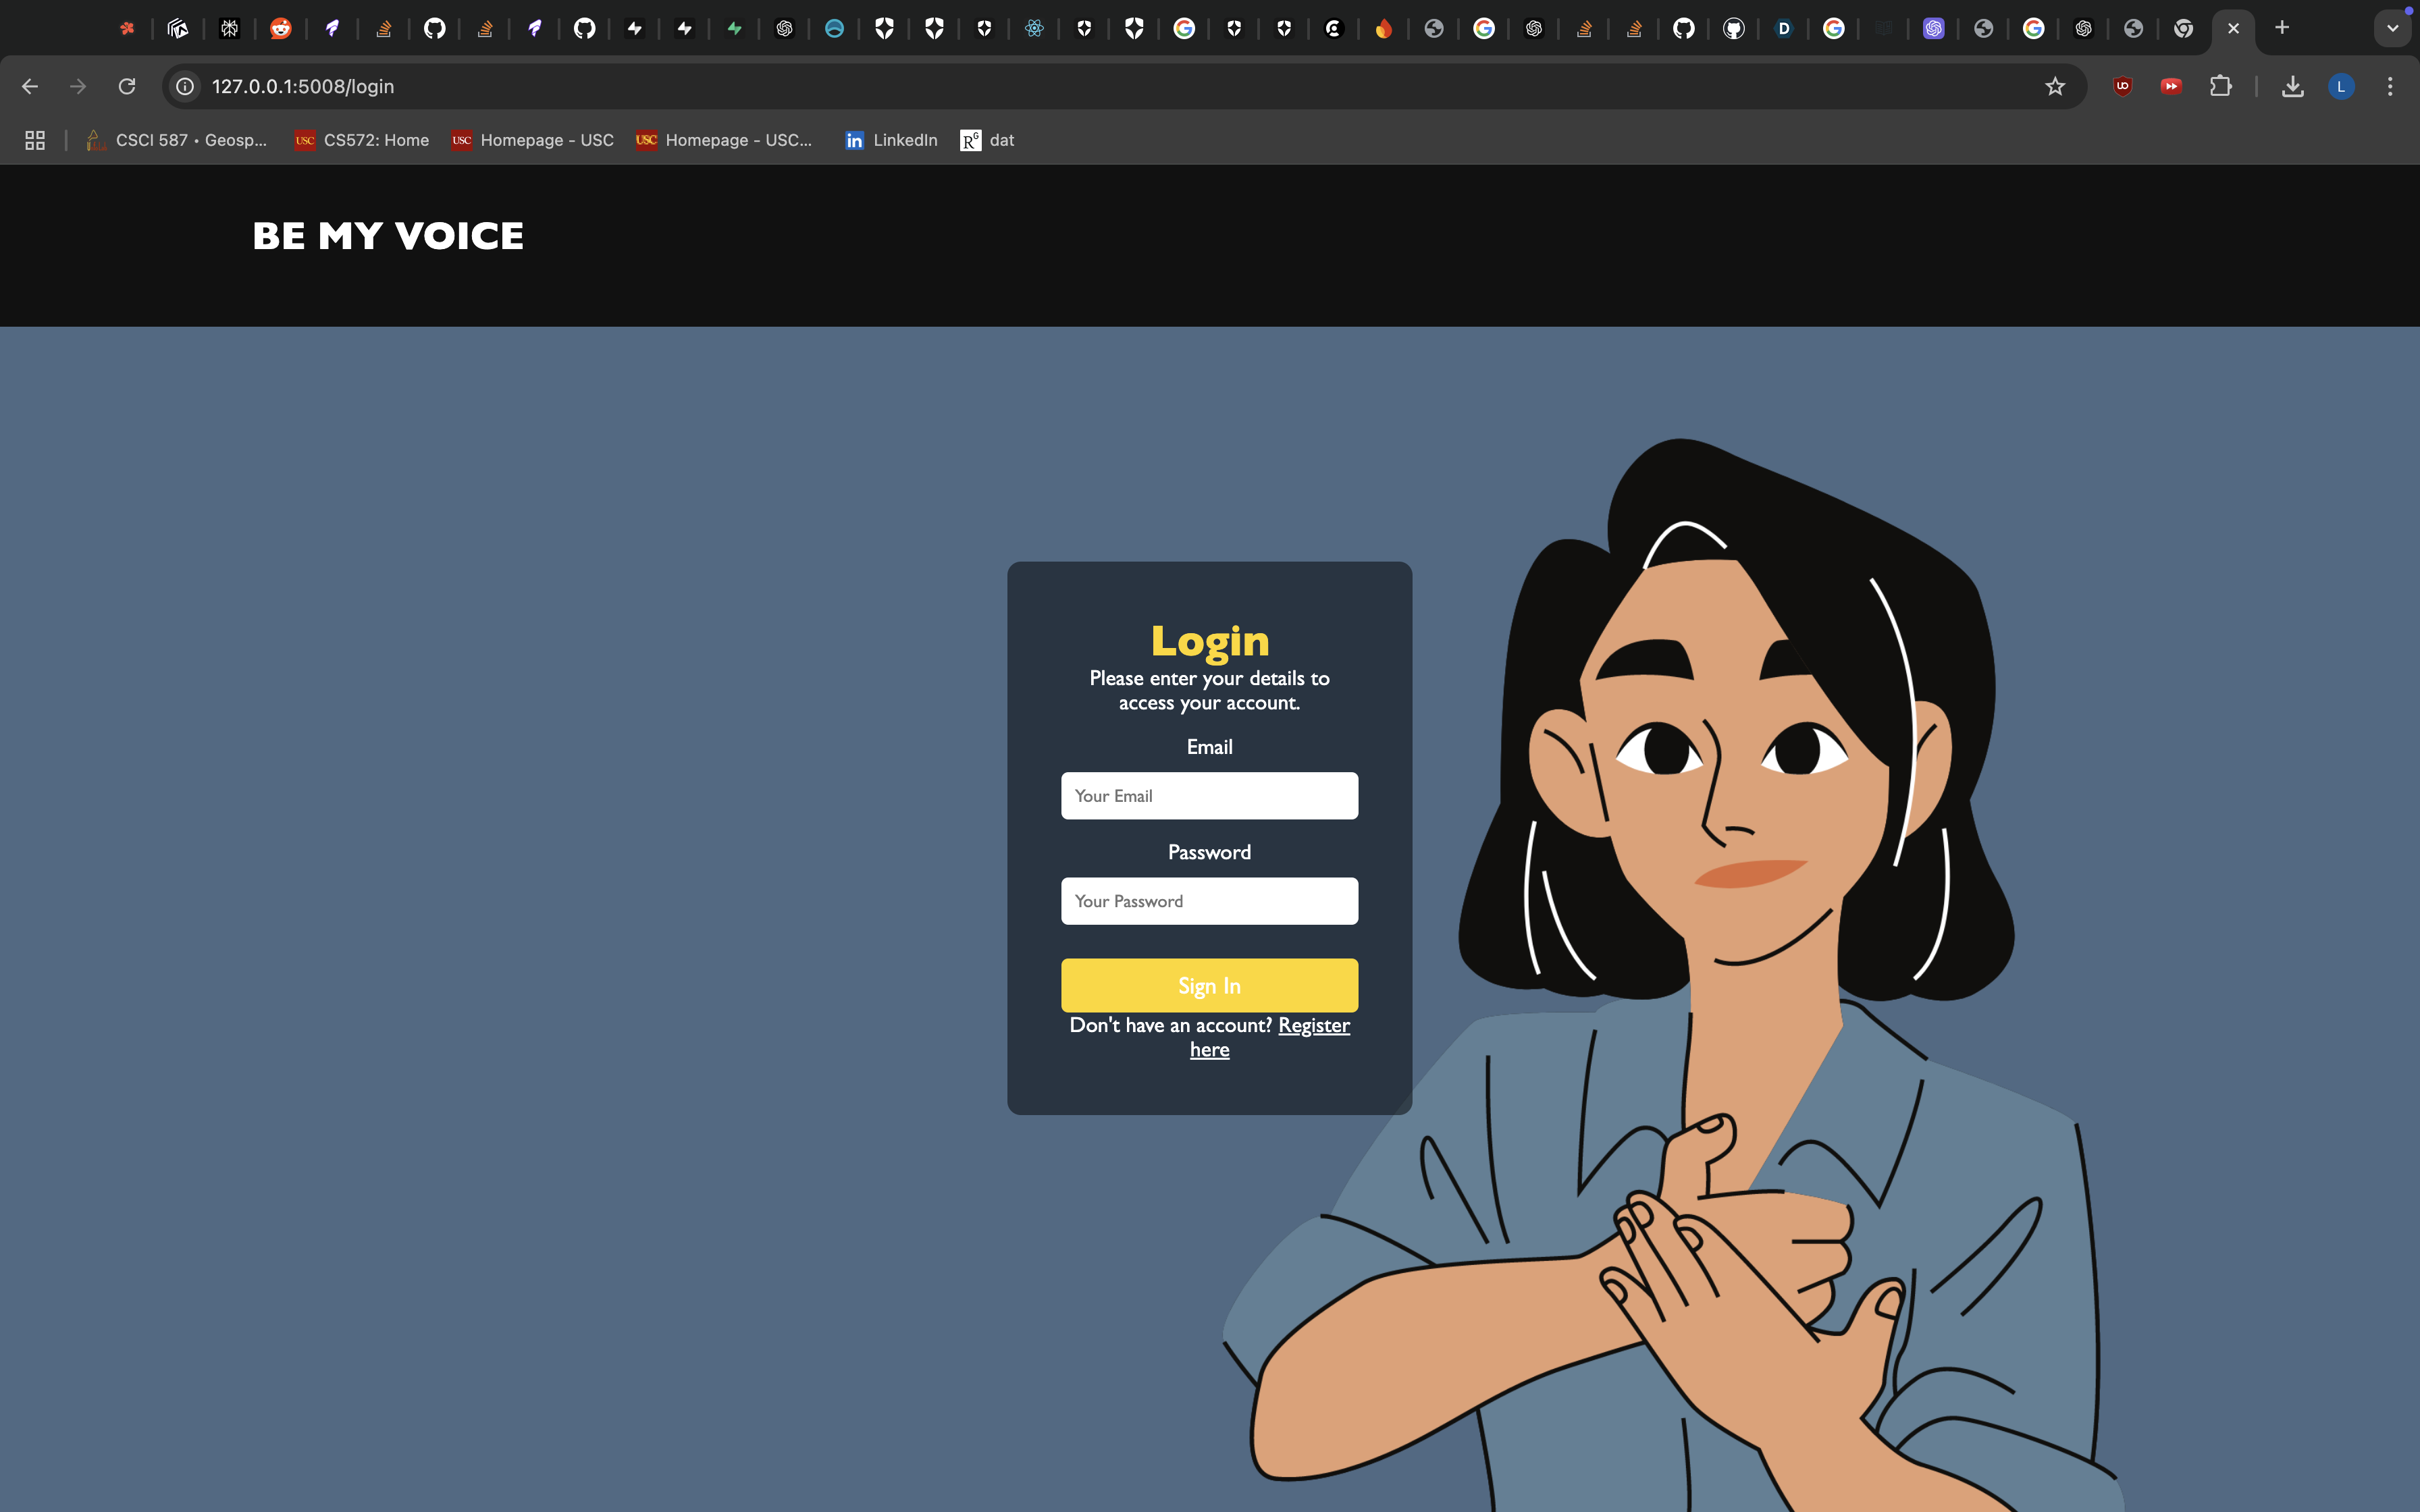Reload the login page
The height and width of the screenshot is (1512, 2420).
point(127,87)
